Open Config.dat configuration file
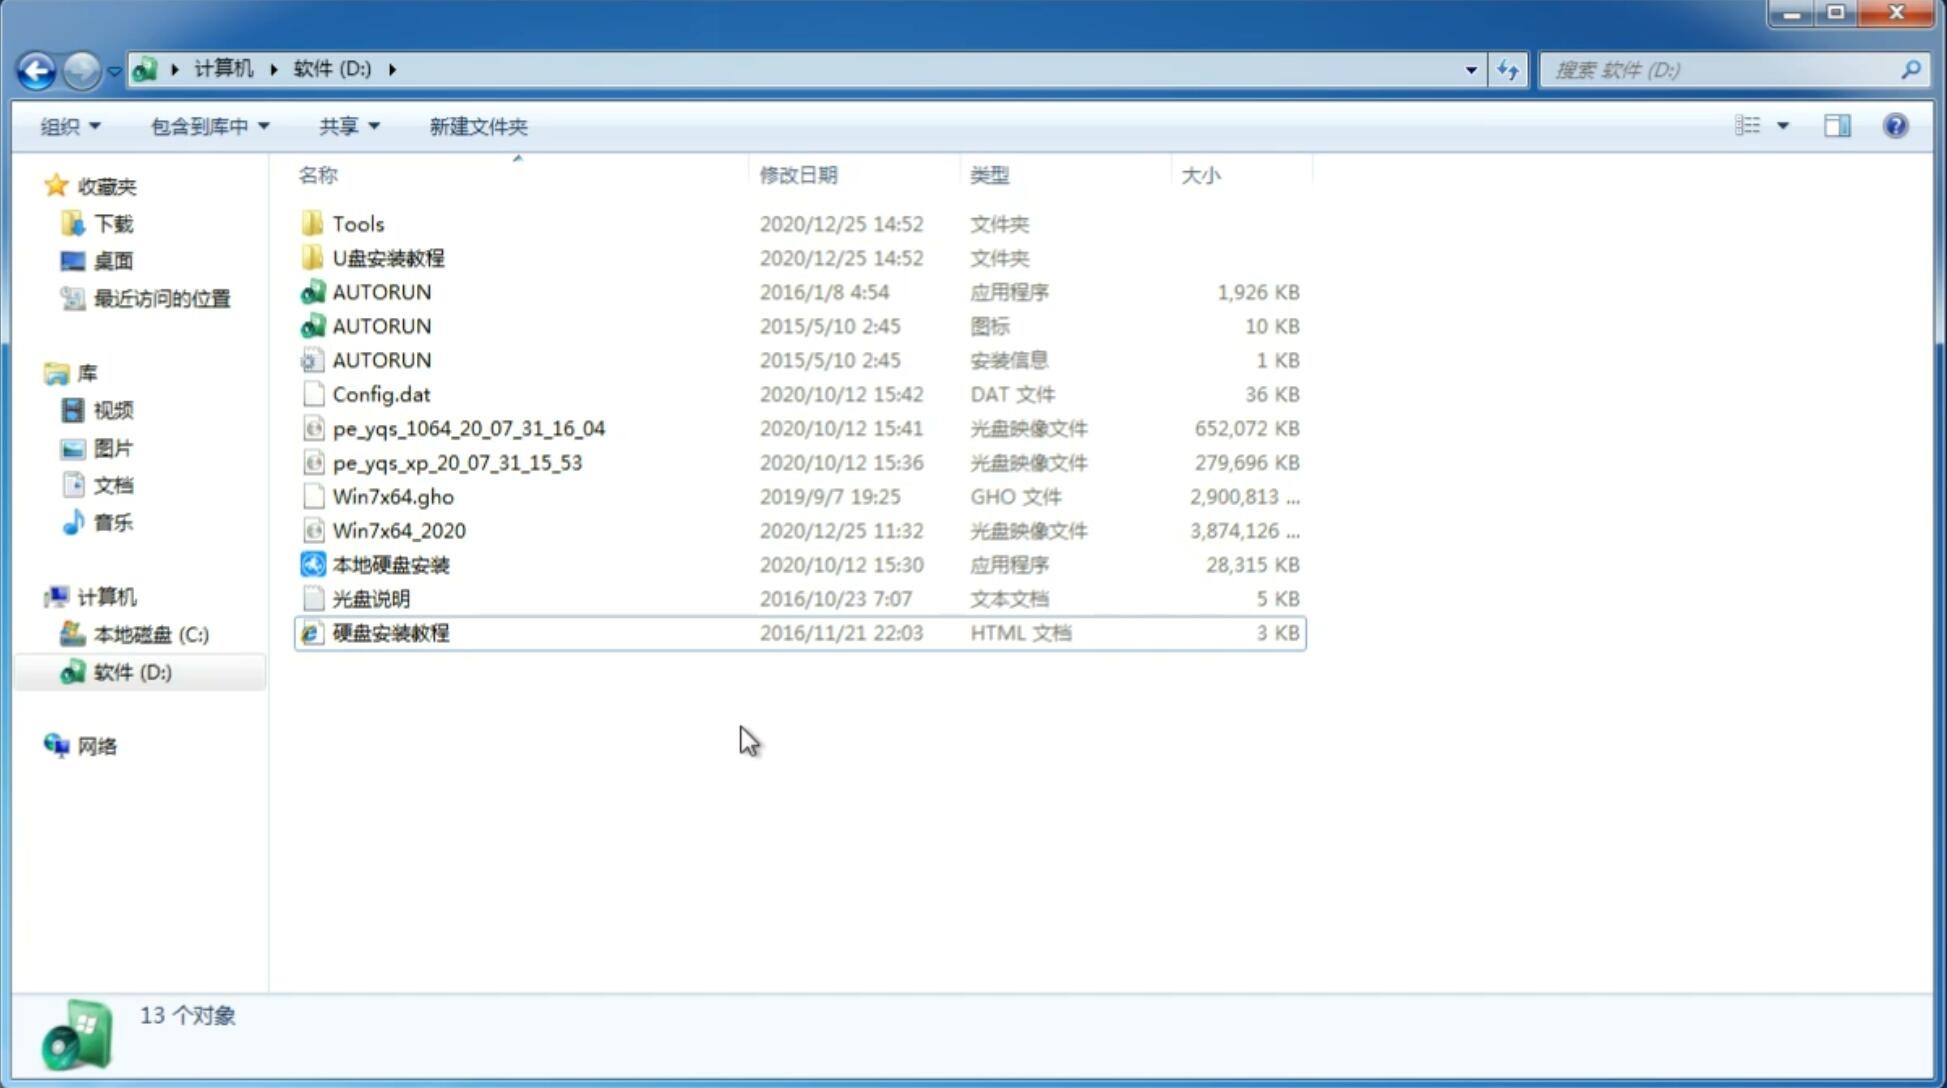1947x1088 pixels. [381, 394]
